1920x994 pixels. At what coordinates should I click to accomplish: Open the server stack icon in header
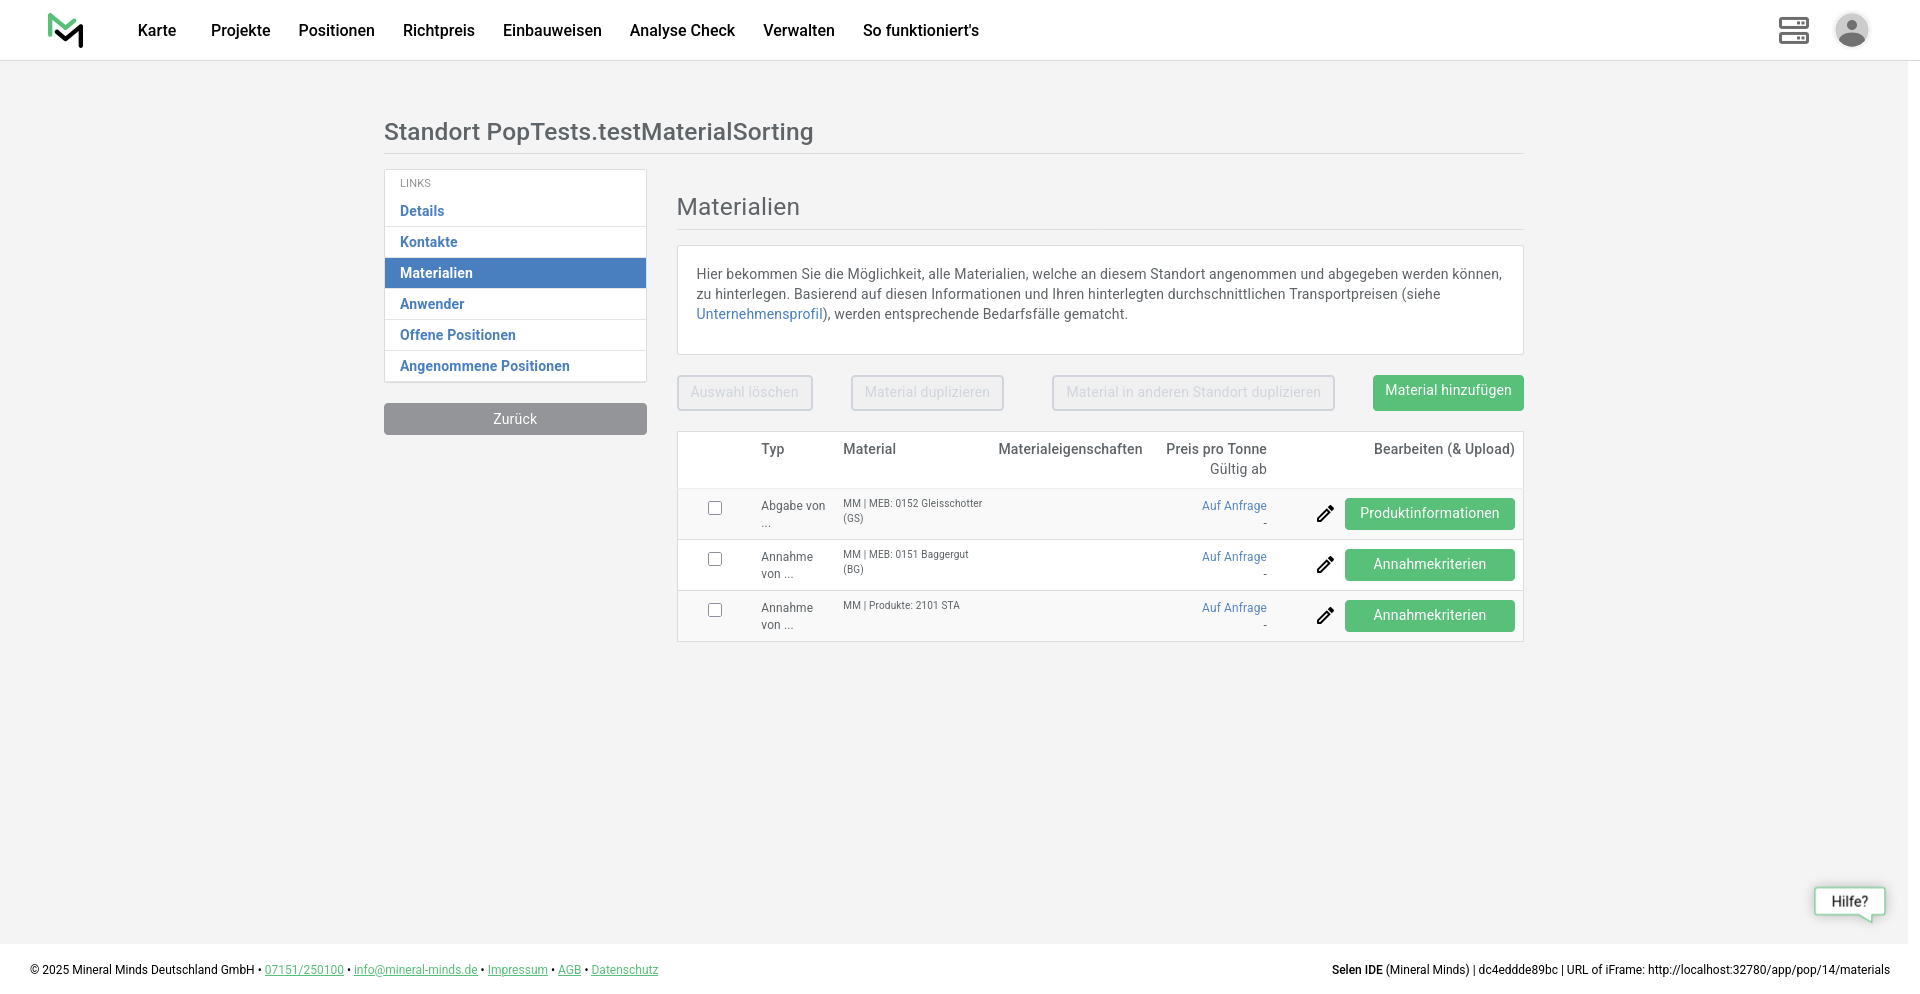pyautogui.click(x=1793, y=30)
